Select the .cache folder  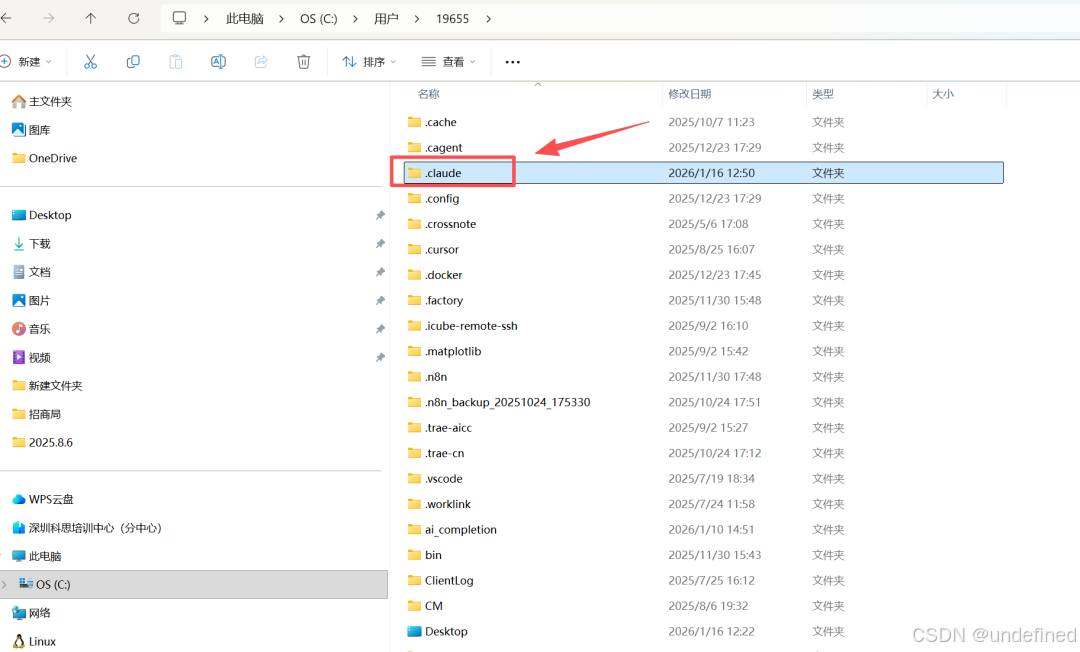(432, 122)
